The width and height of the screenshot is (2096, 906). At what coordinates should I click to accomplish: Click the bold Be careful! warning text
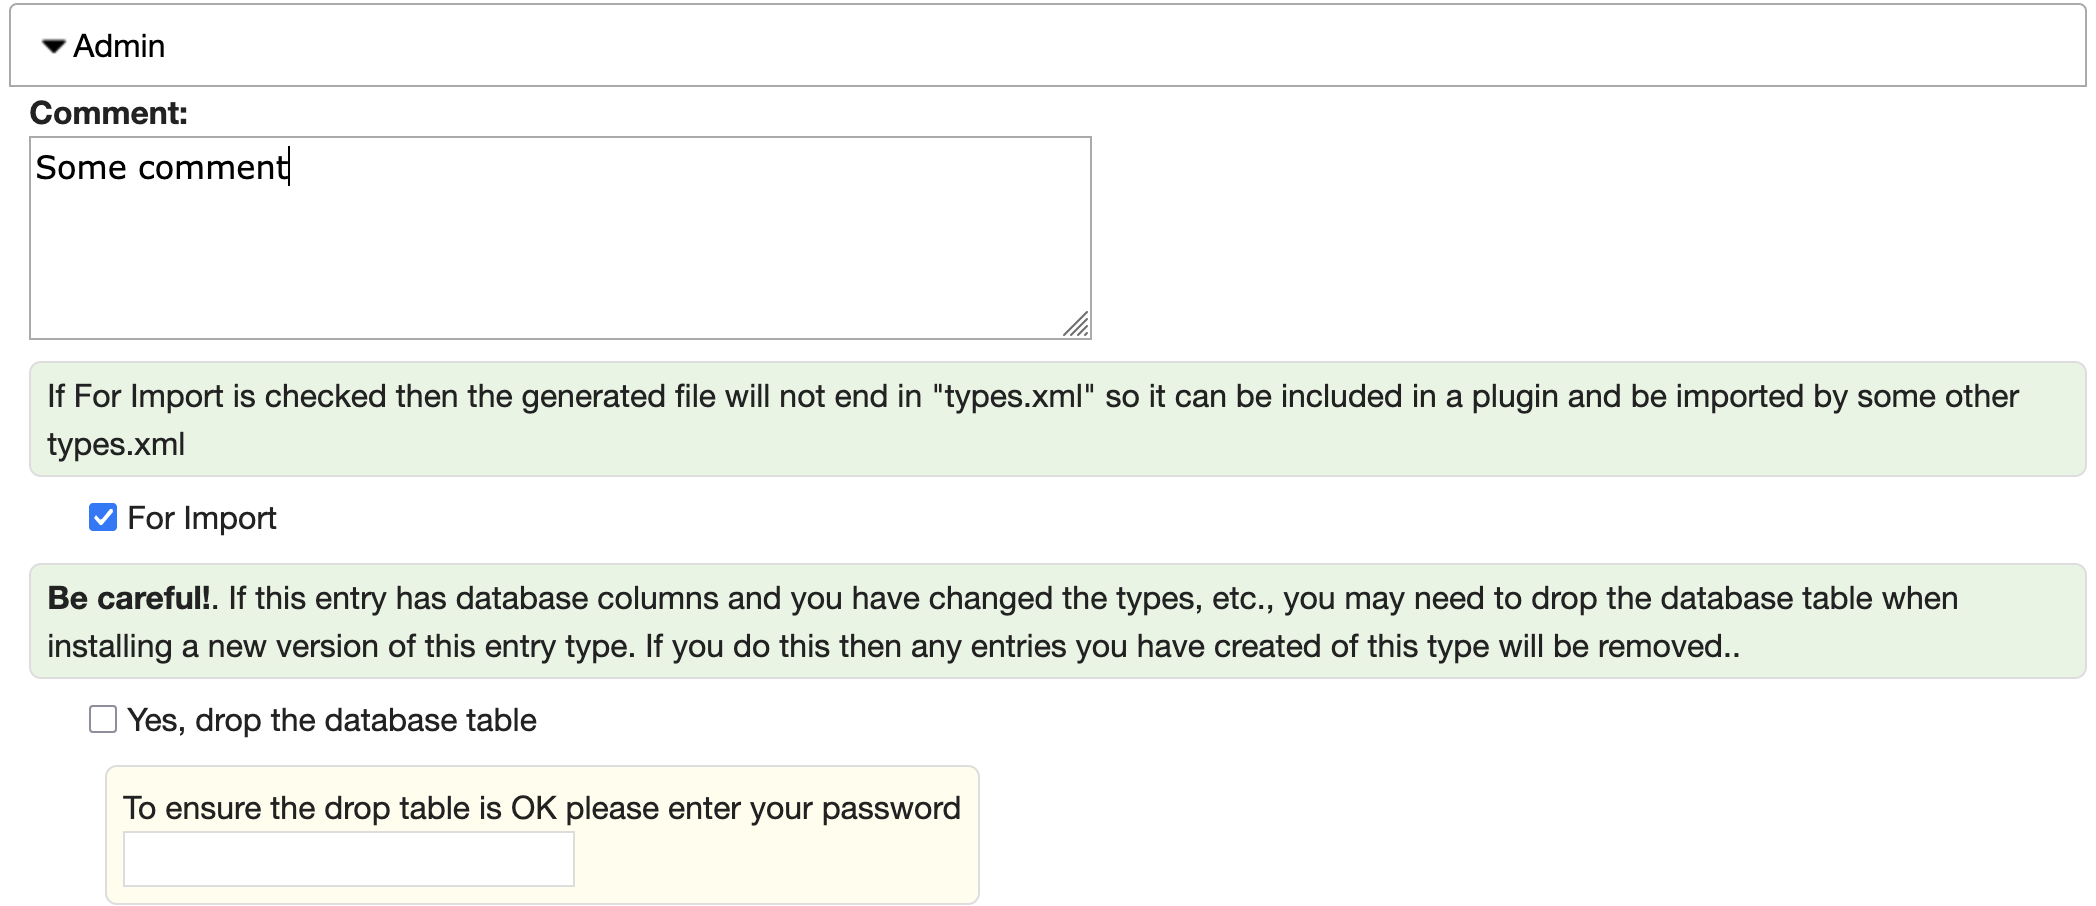[129, 598]
